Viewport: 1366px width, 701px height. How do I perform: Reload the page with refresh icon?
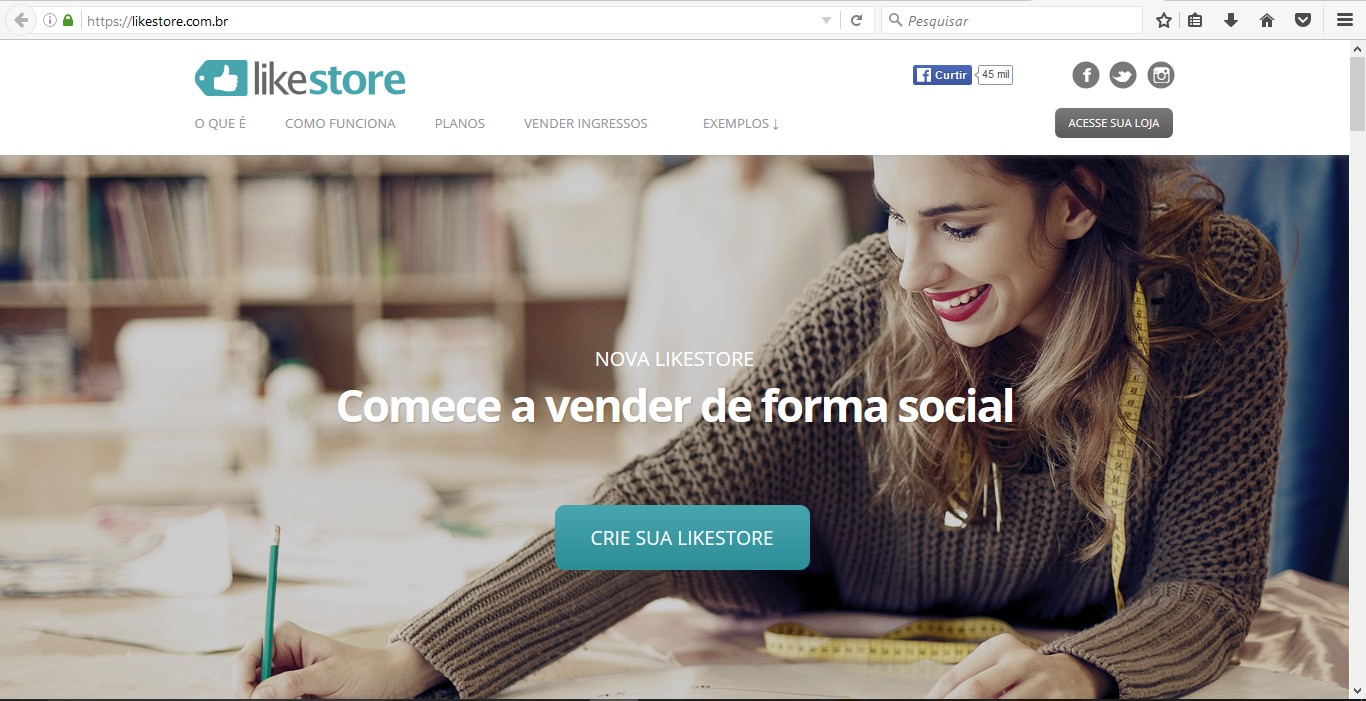[x=856, y=20]
